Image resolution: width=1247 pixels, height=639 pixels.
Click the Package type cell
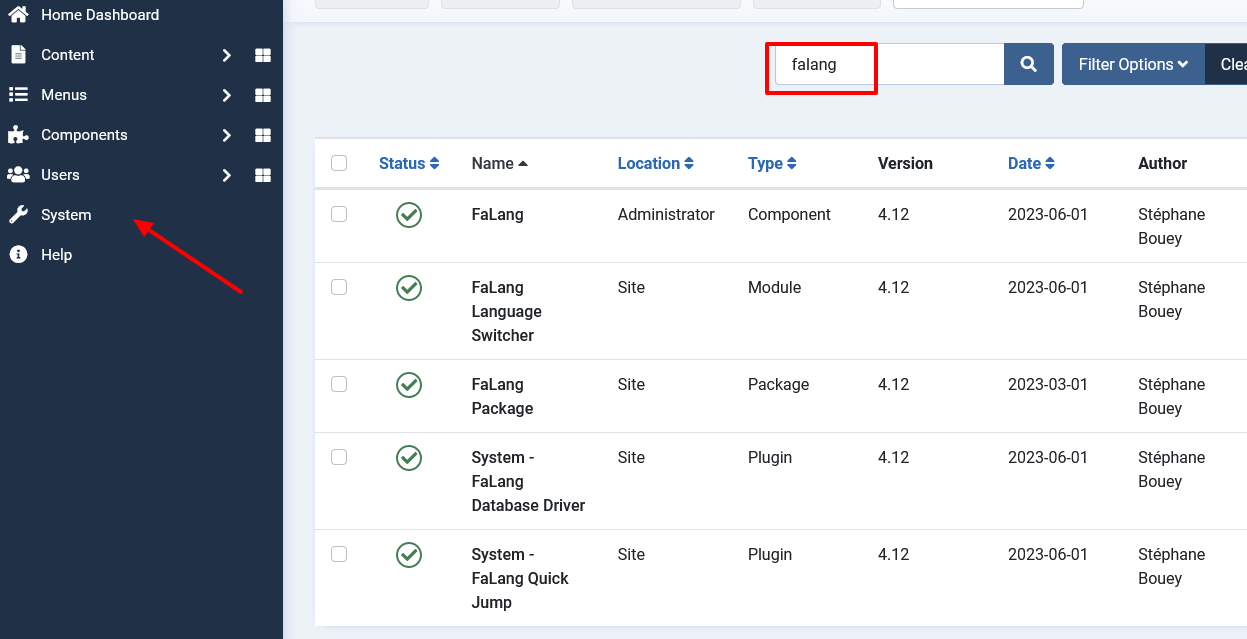779,384
